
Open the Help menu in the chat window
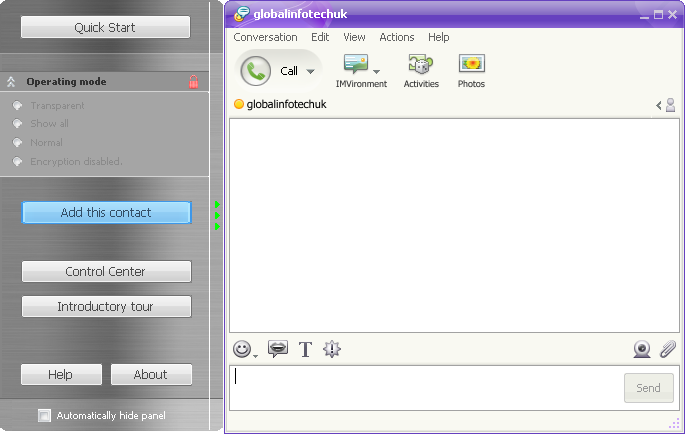pyautogui.click(x=439, y=37)
